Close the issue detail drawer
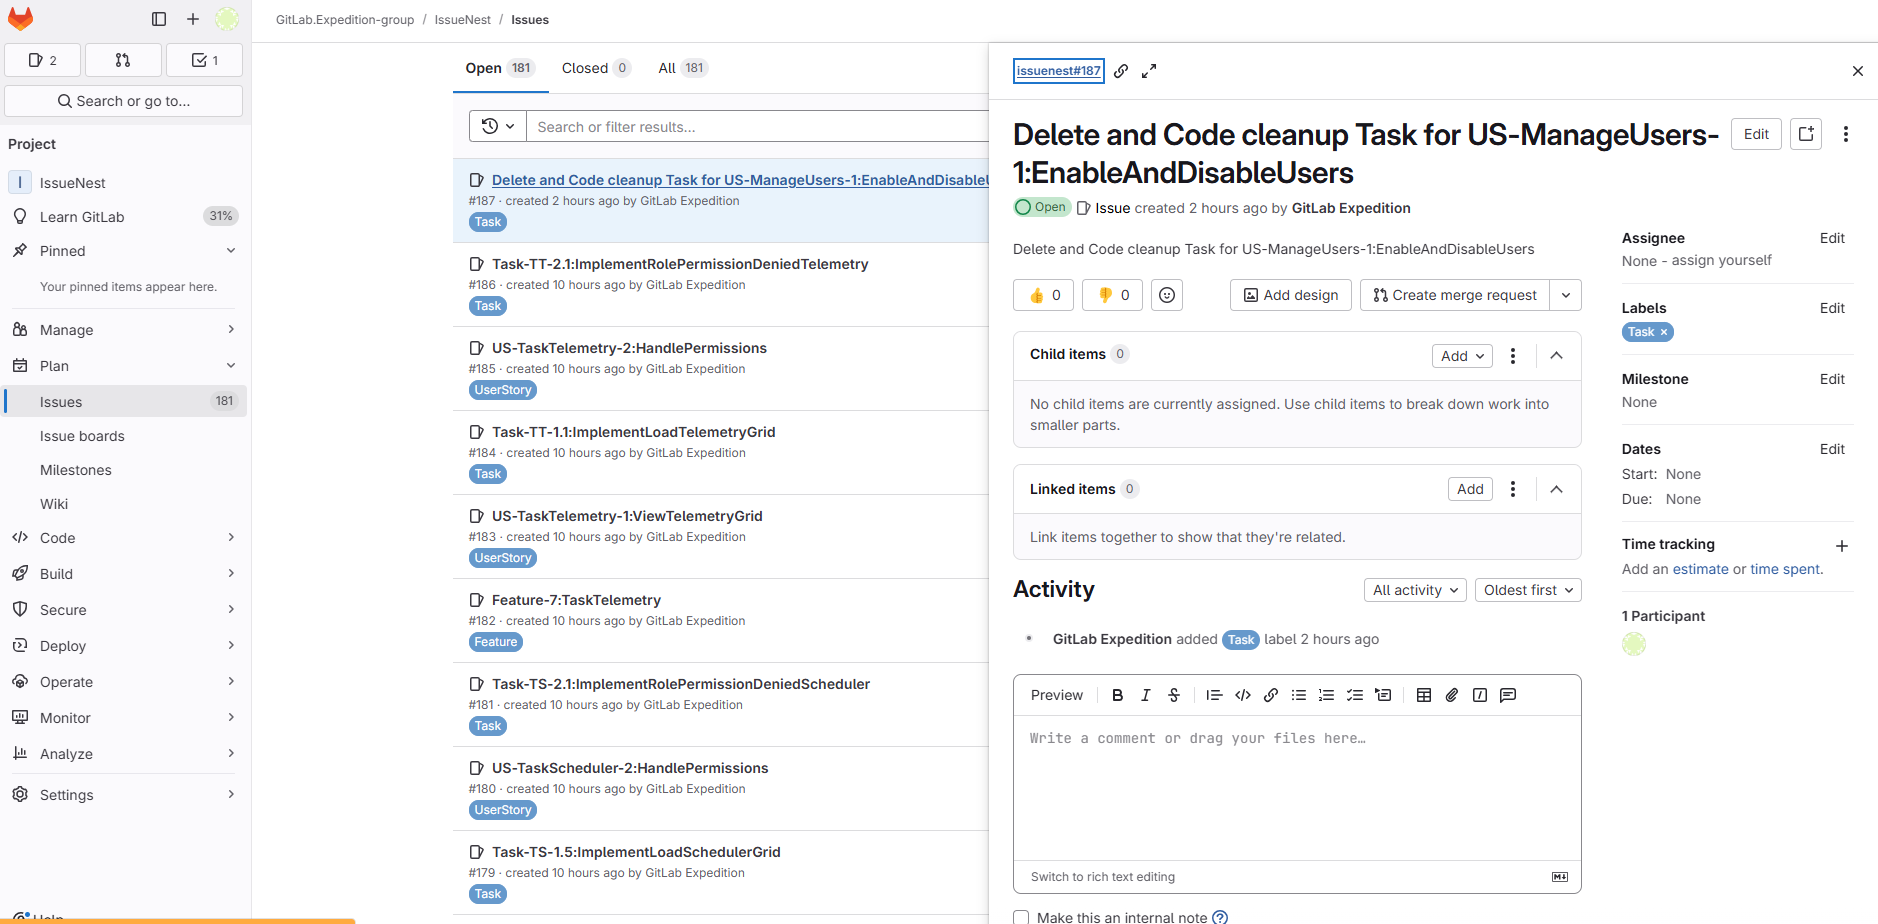The width and height of the screenshot is (1878, 924). click(1858, 71)
